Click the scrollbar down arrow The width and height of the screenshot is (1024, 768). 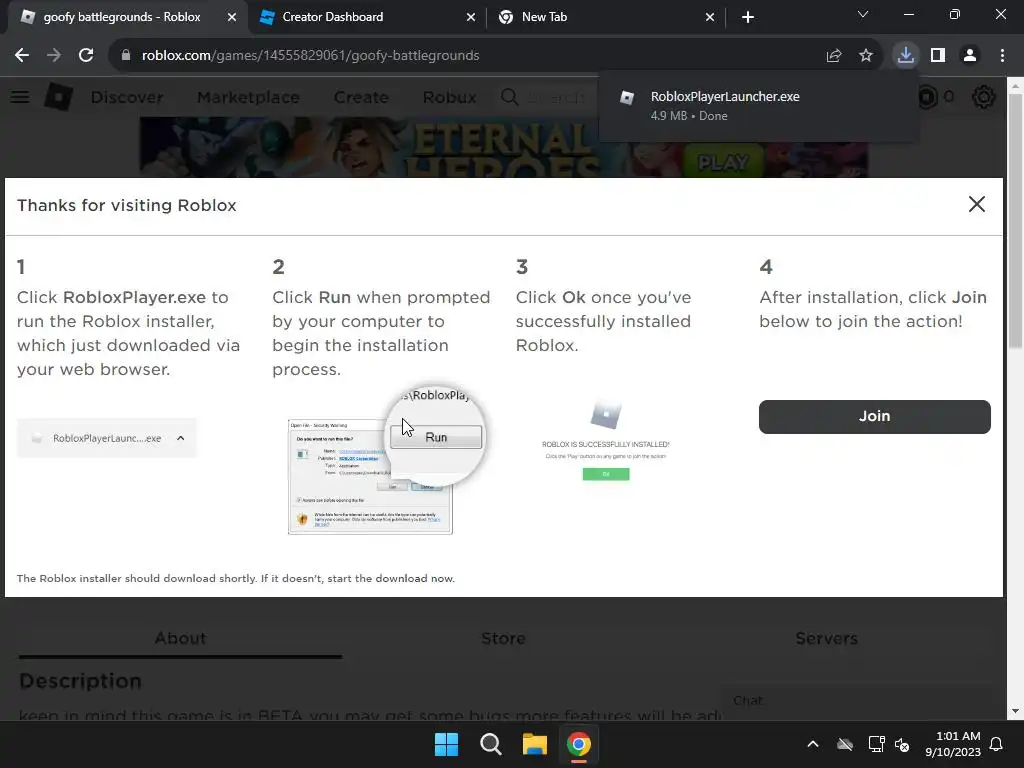coord(1016,712)
